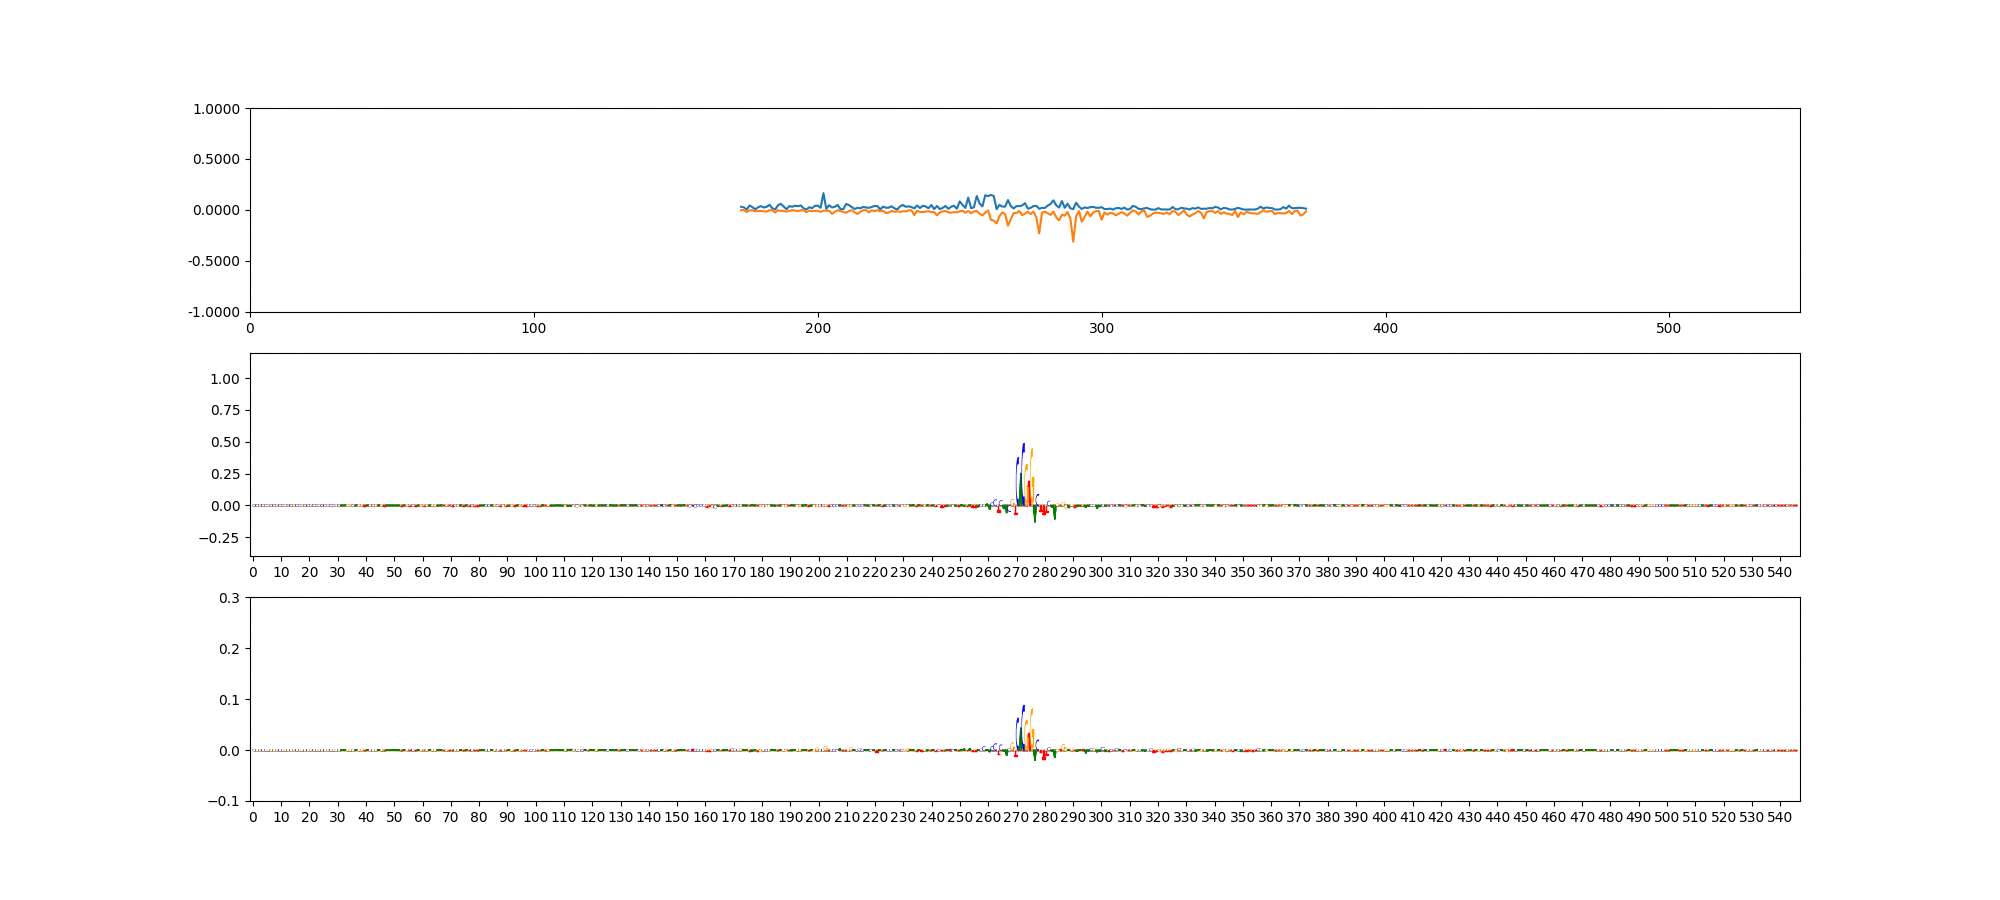2000x900 pixels.
Task: Click the 1.00 y-axis label in middle plot
Action: coord(224,379)
